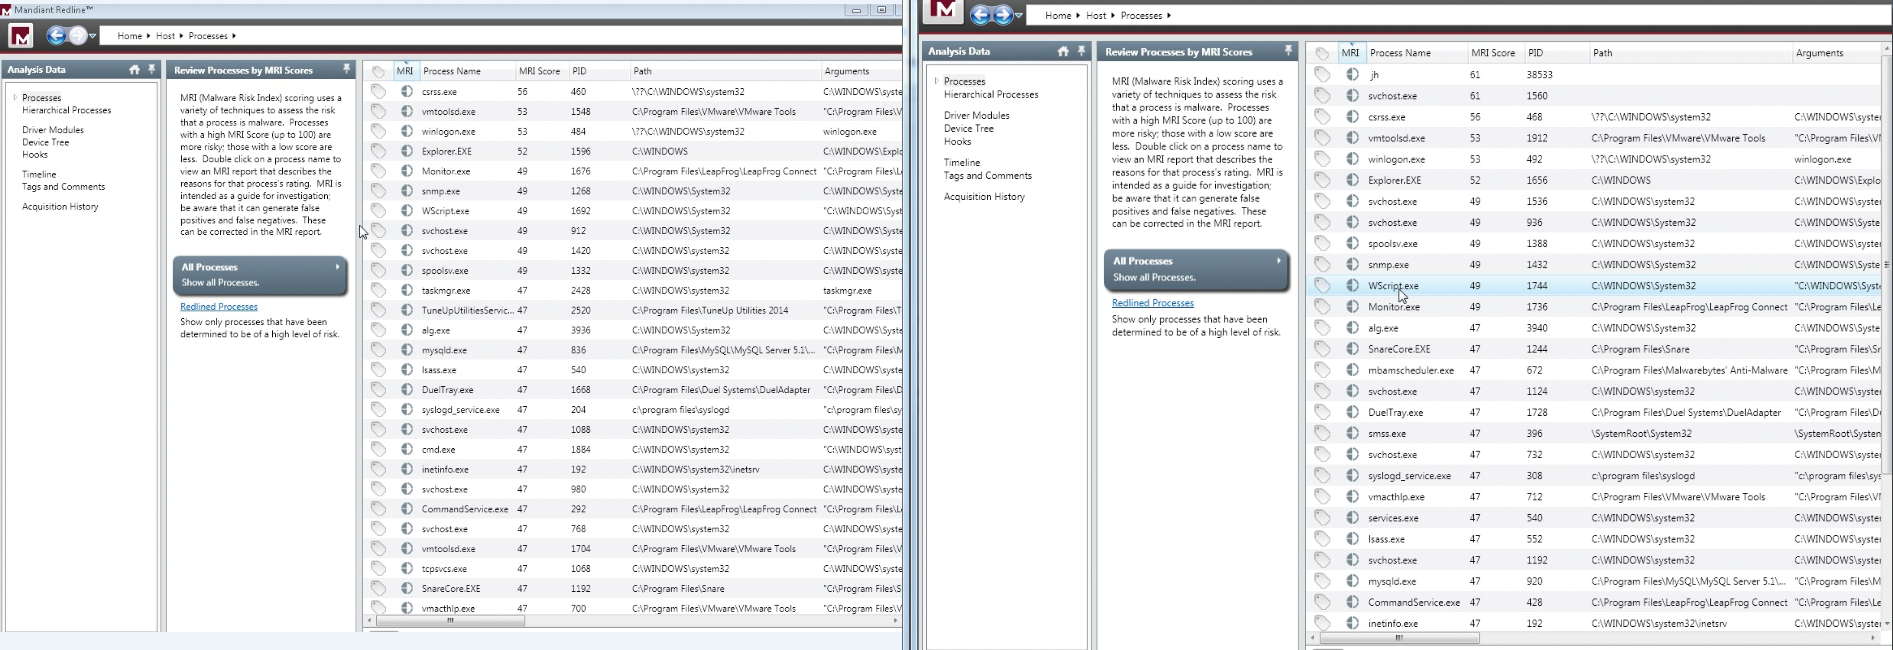The image size is (1893, 650).
Task: Tag the jh process row in right window
Action: pyautogui.click(x=1322, y=74)
